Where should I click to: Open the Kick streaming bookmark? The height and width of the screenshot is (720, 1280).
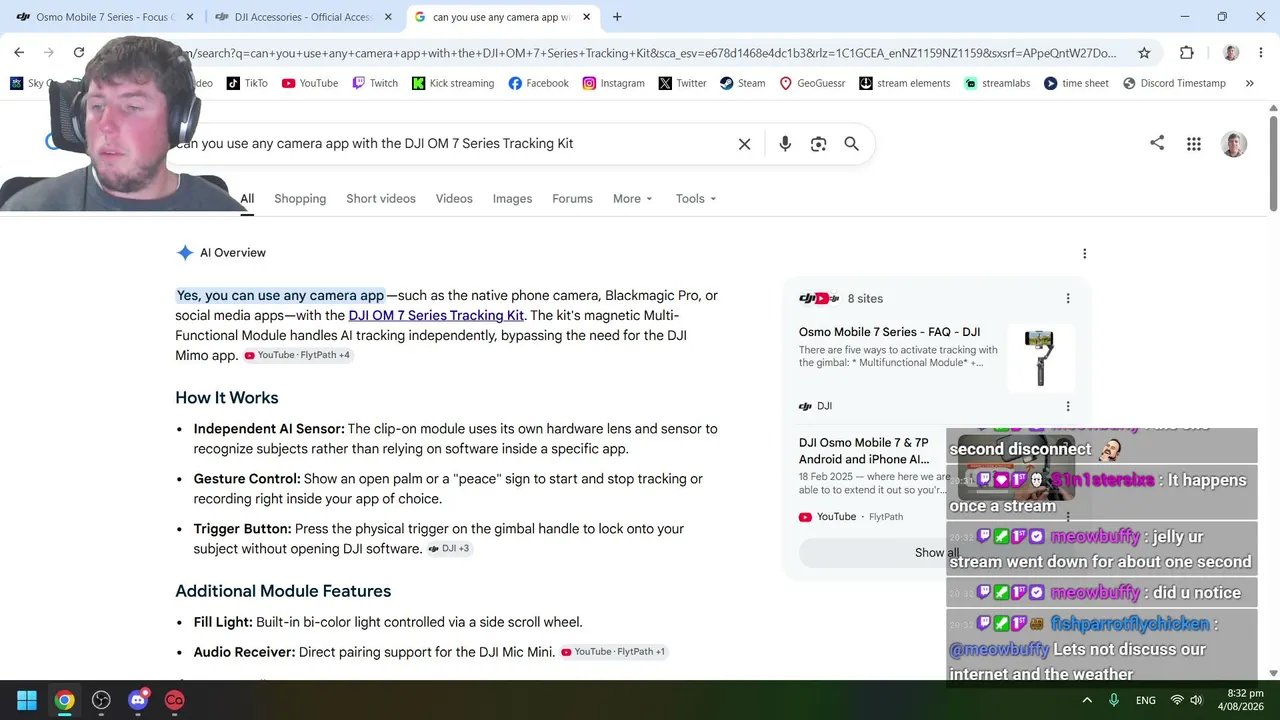(453, 83)
